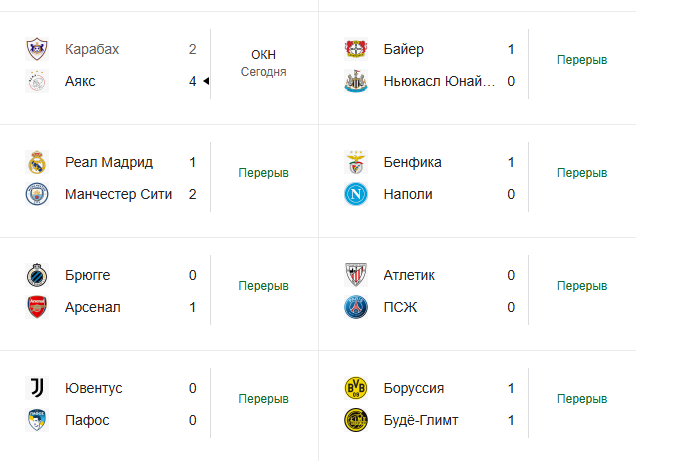The width and height of the screenshot is (674, 461).
Task: Click the Пафос team name
Action: click(x=86, y=420)
